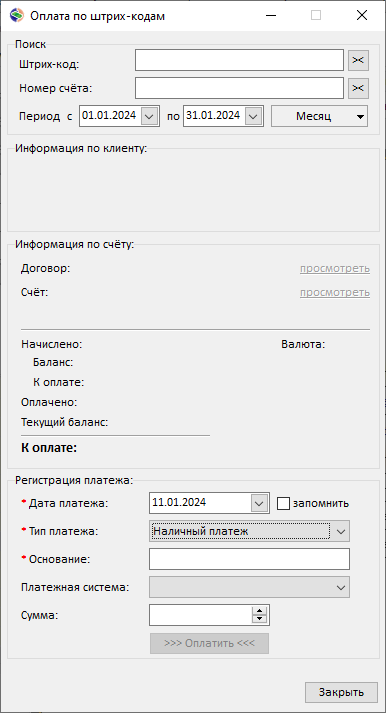Click the >>> Оплатить <<< button
The image size is (386, 713).
pyautogui.click(x=209, y=643)
